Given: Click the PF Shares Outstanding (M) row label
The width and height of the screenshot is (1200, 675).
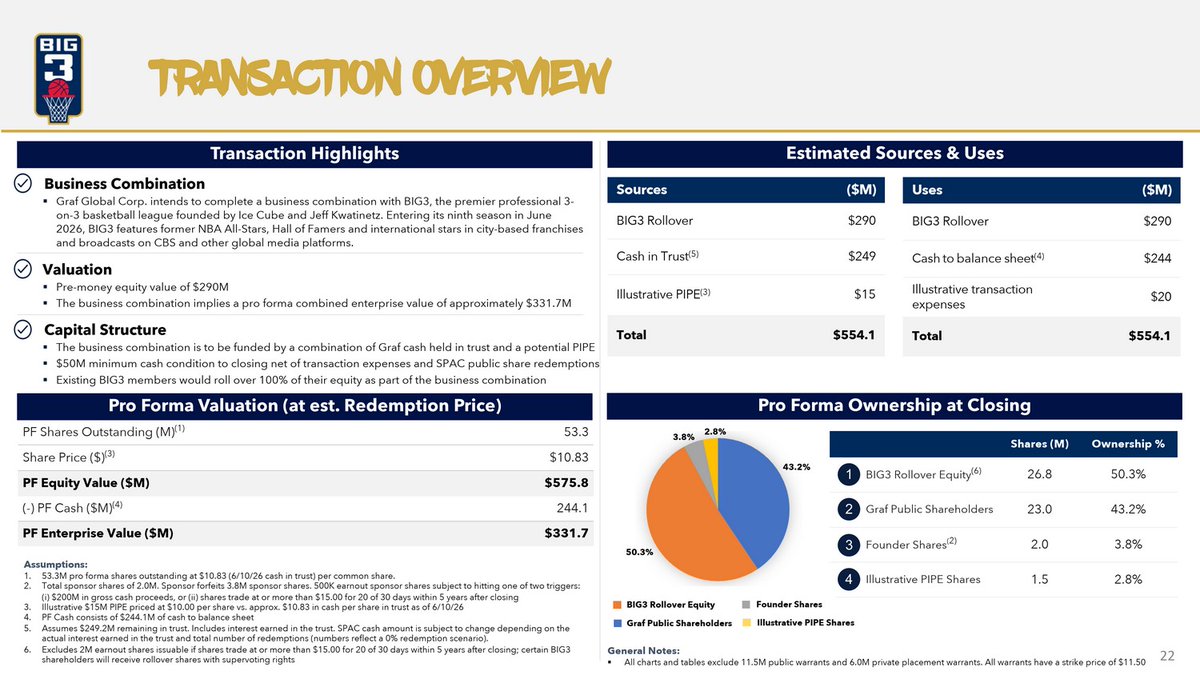Looking at the screenshot, I should pos(104,432).
